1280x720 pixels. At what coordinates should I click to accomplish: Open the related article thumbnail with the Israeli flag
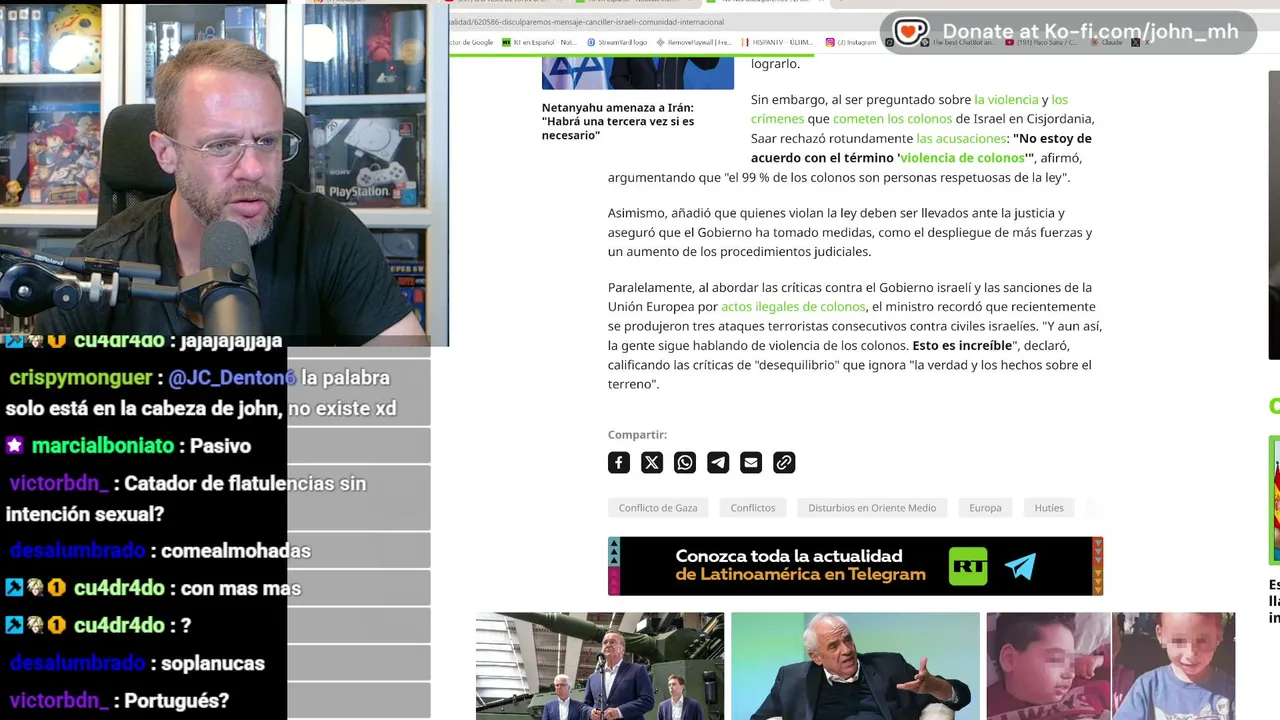click(638, 73)
